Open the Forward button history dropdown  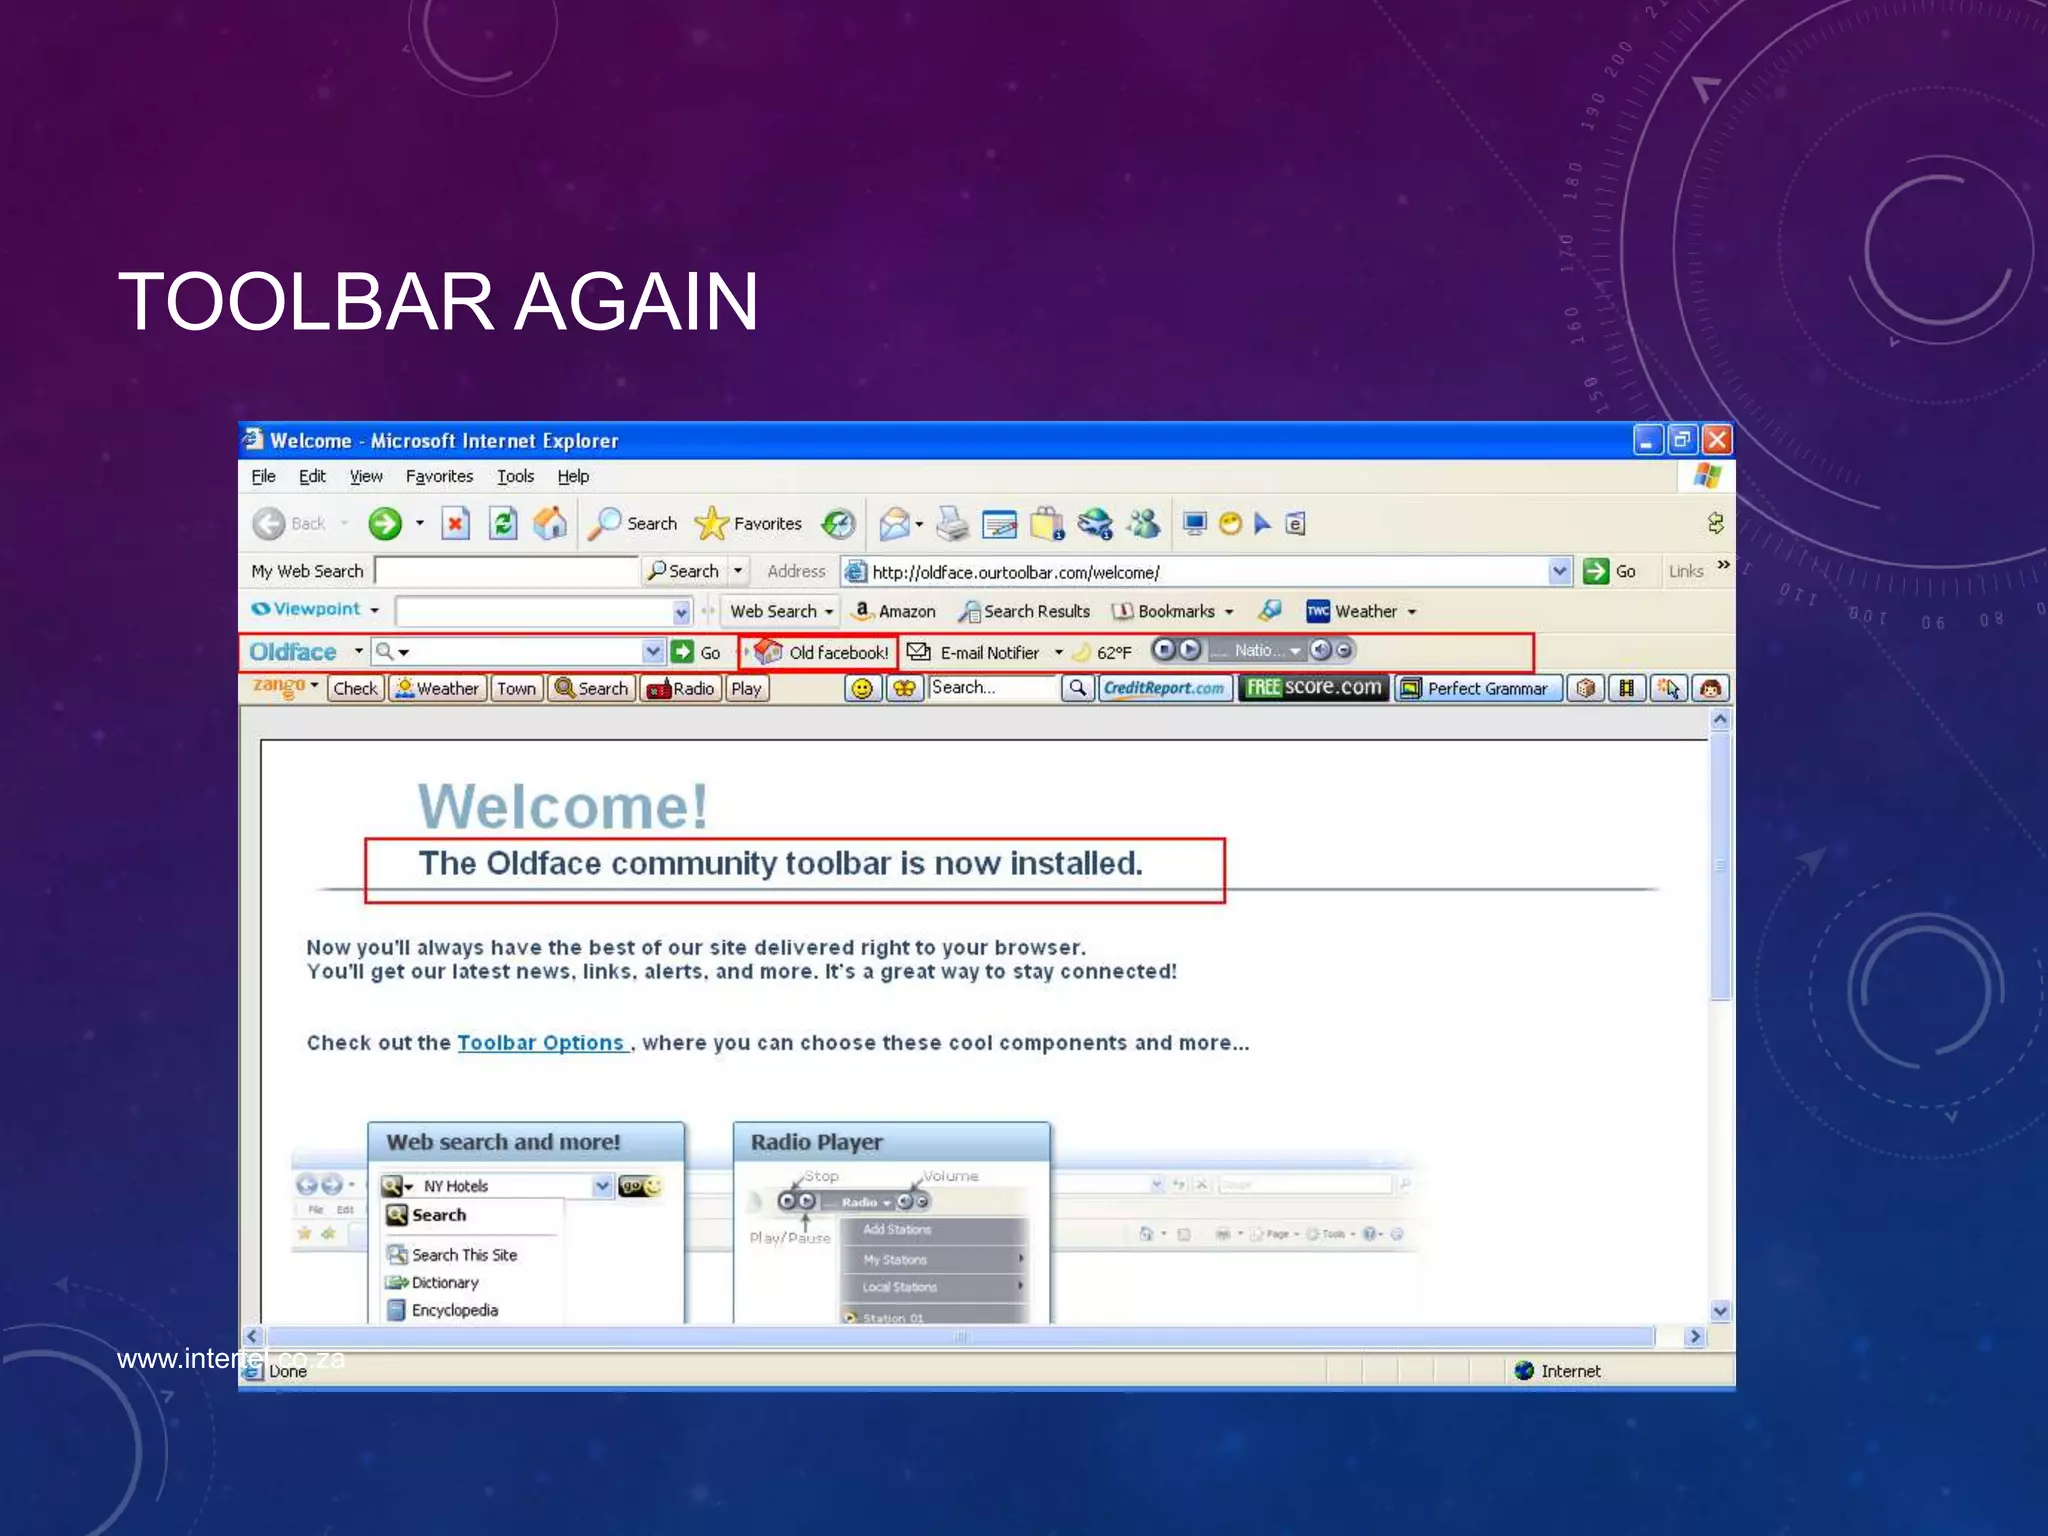pyautogui.click(x=420, y=523)
